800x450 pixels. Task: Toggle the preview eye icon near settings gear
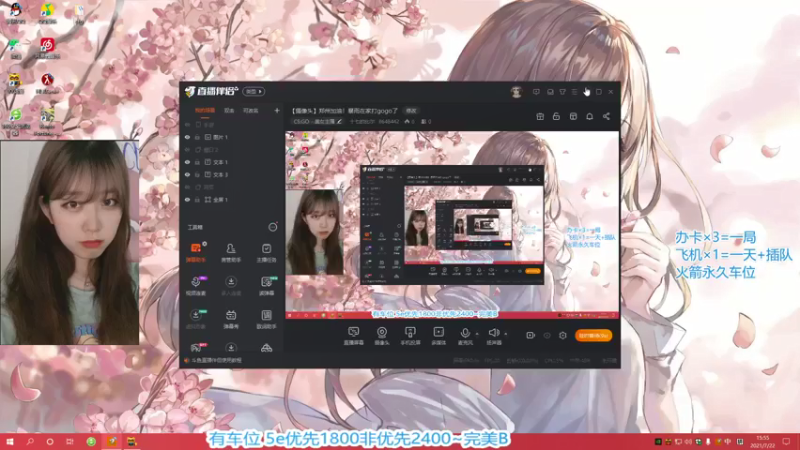(x=547, y=335)
